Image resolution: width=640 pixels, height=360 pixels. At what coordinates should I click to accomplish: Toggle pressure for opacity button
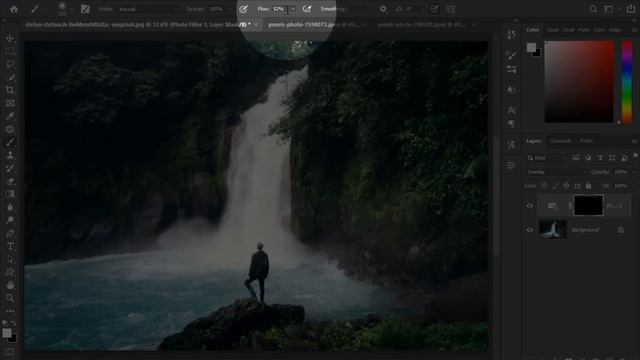tap(243, 9)
